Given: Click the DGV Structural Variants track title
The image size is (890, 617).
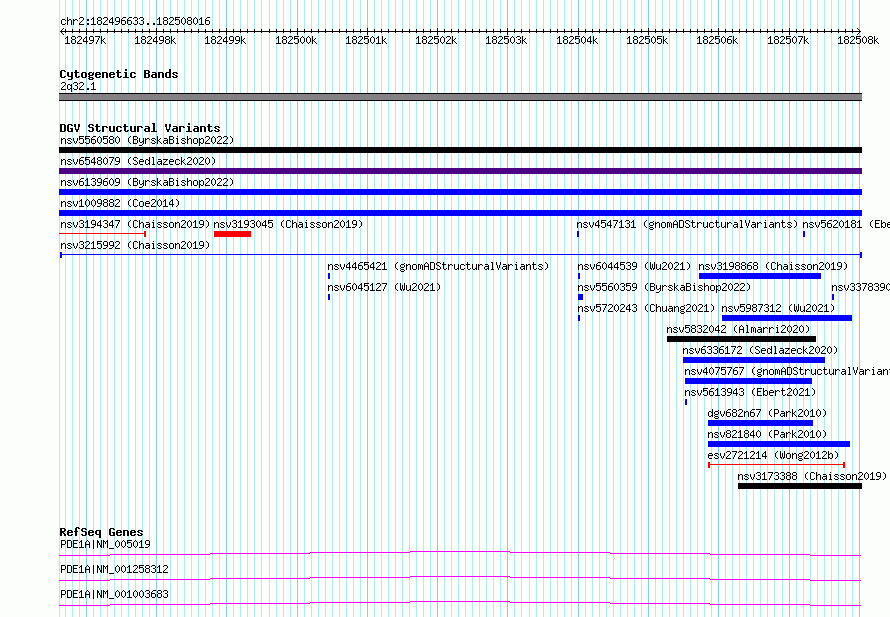Looking at the screenshot, I should tap(140, 128).
